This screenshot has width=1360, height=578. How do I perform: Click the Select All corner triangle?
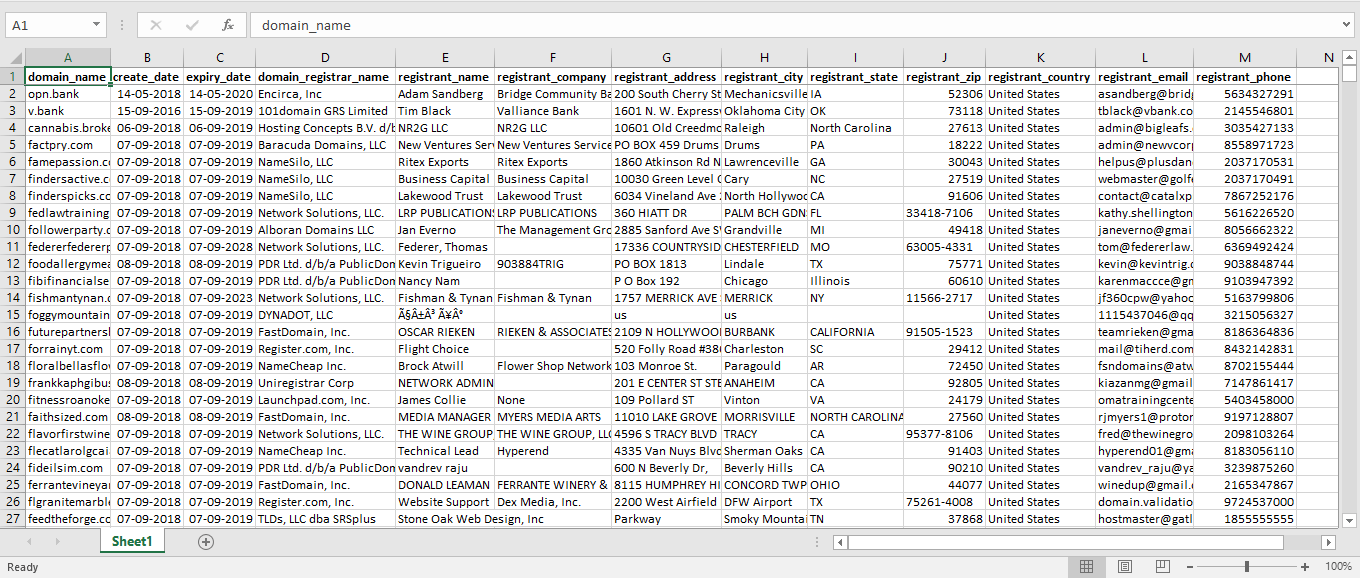(x=13, y=58)
